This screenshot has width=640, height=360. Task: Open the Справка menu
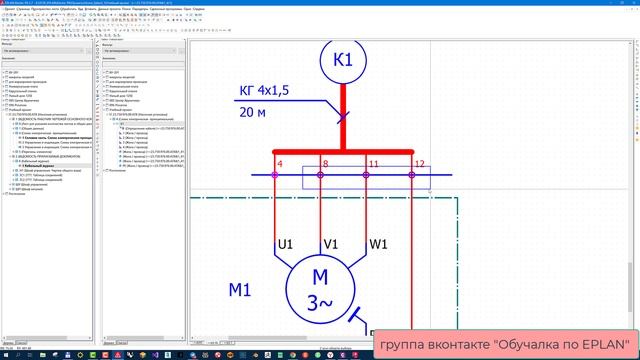point(199,9)
